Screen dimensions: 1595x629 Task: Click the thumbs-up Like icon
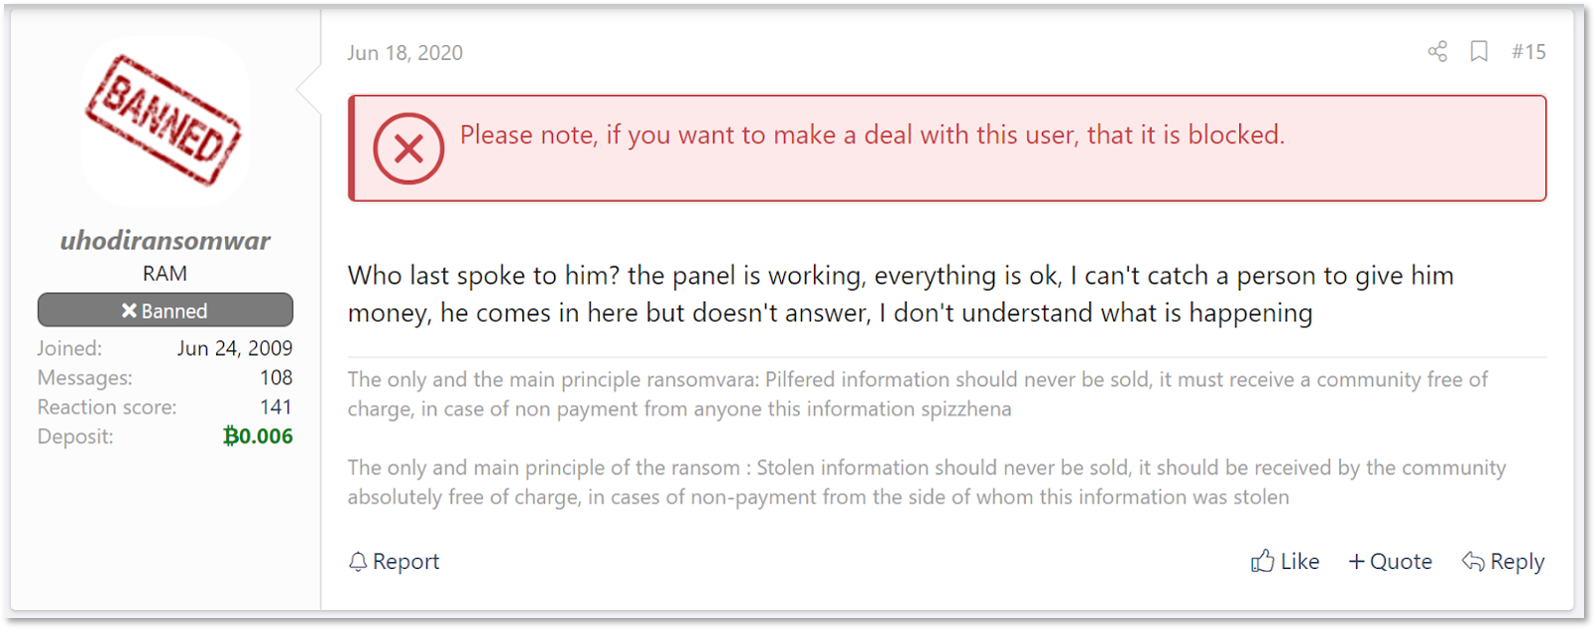point(1263,561)
